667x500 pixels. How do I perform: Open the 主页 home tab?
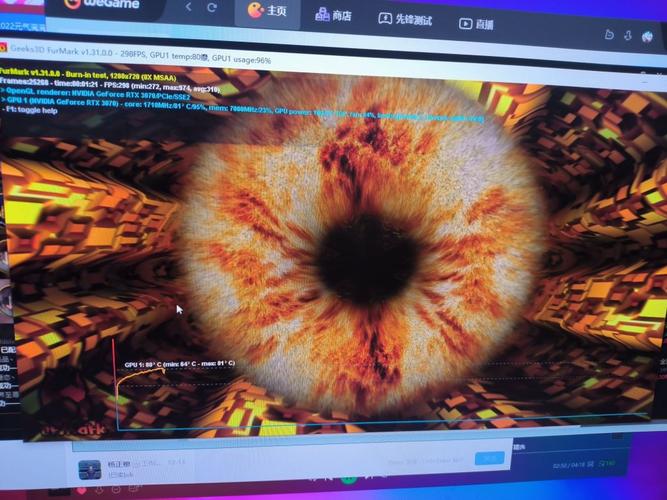tap(266, 12)
